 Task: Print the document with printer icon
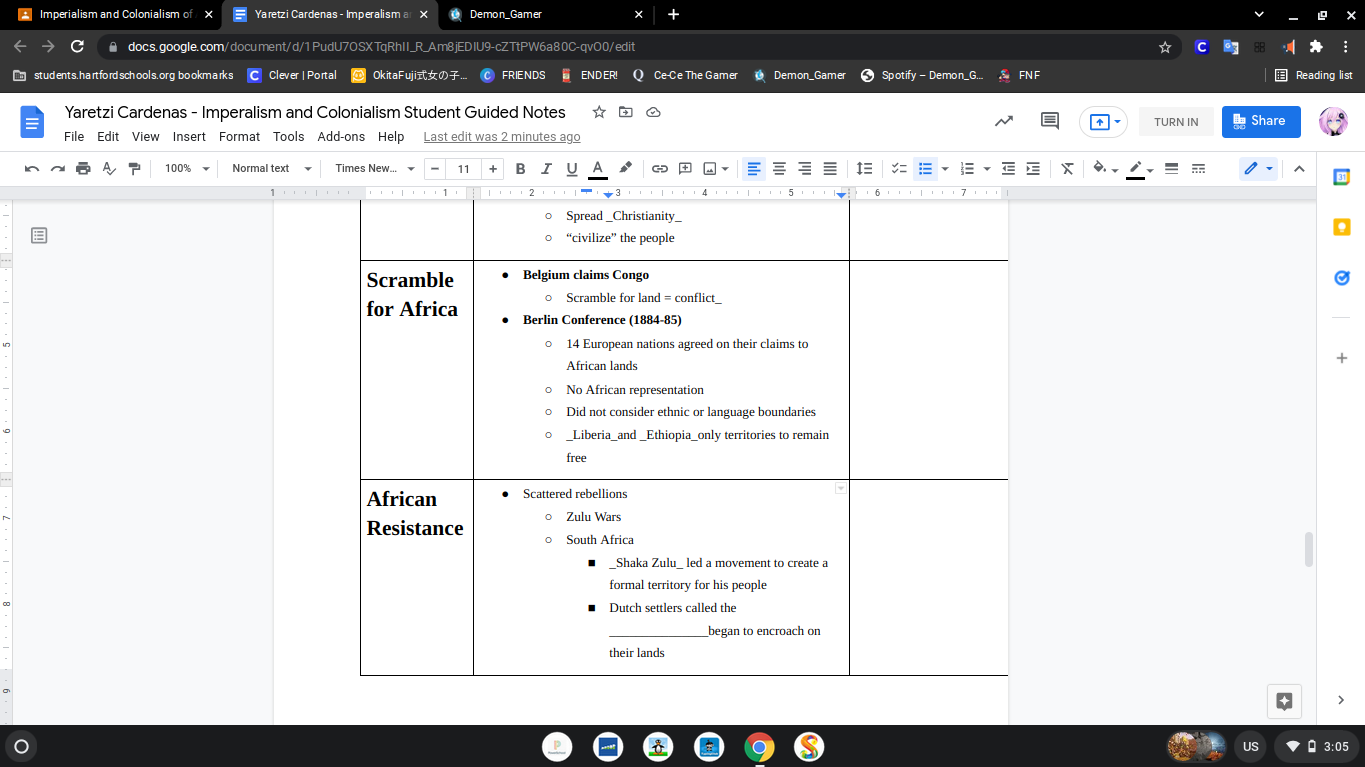click(83, 169)
